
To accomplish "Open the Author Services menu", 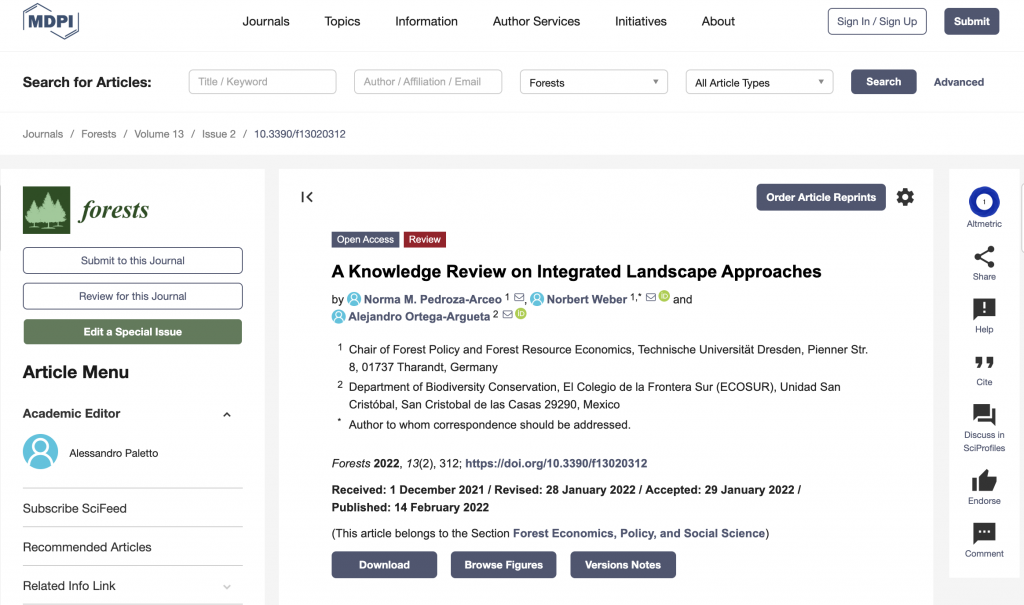I will coord(536,22).
